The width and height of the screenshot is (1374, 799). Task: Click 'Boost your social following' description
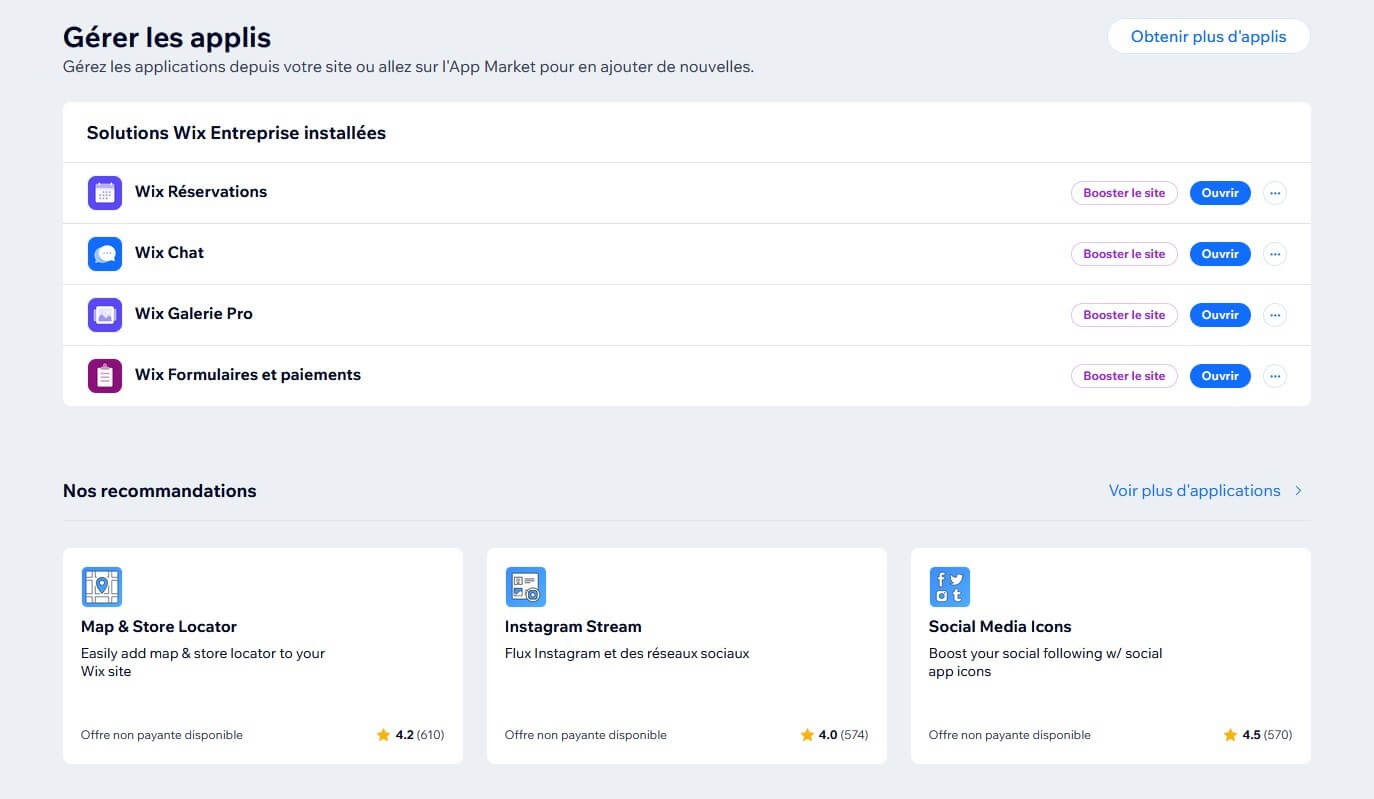pyautogui.click(x=1046, y=663)
